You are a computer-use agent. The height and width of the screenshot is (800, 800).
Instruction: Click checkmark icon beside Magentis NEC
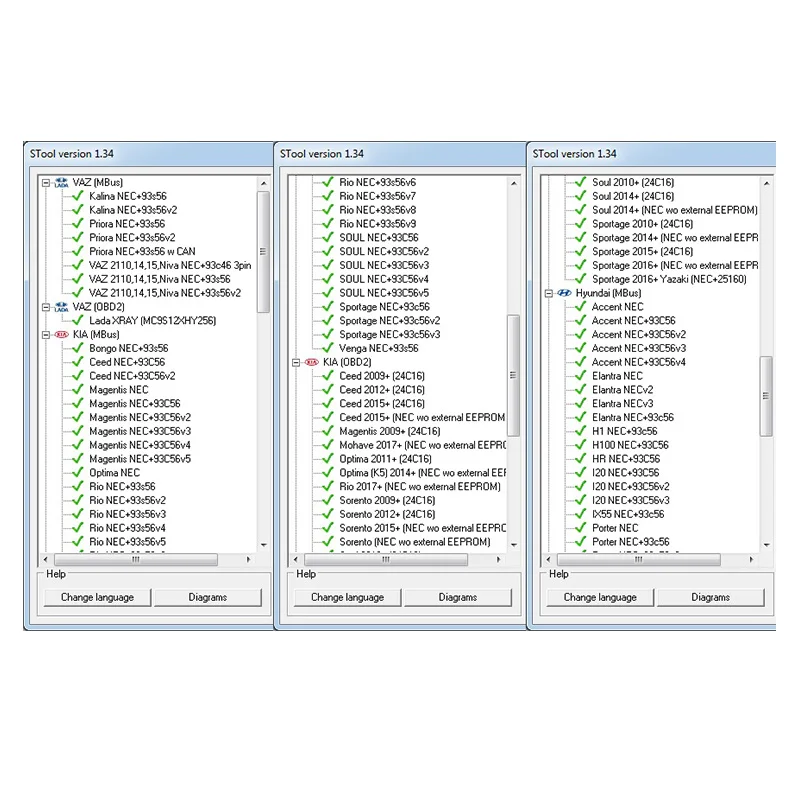(x=78, y=390)
